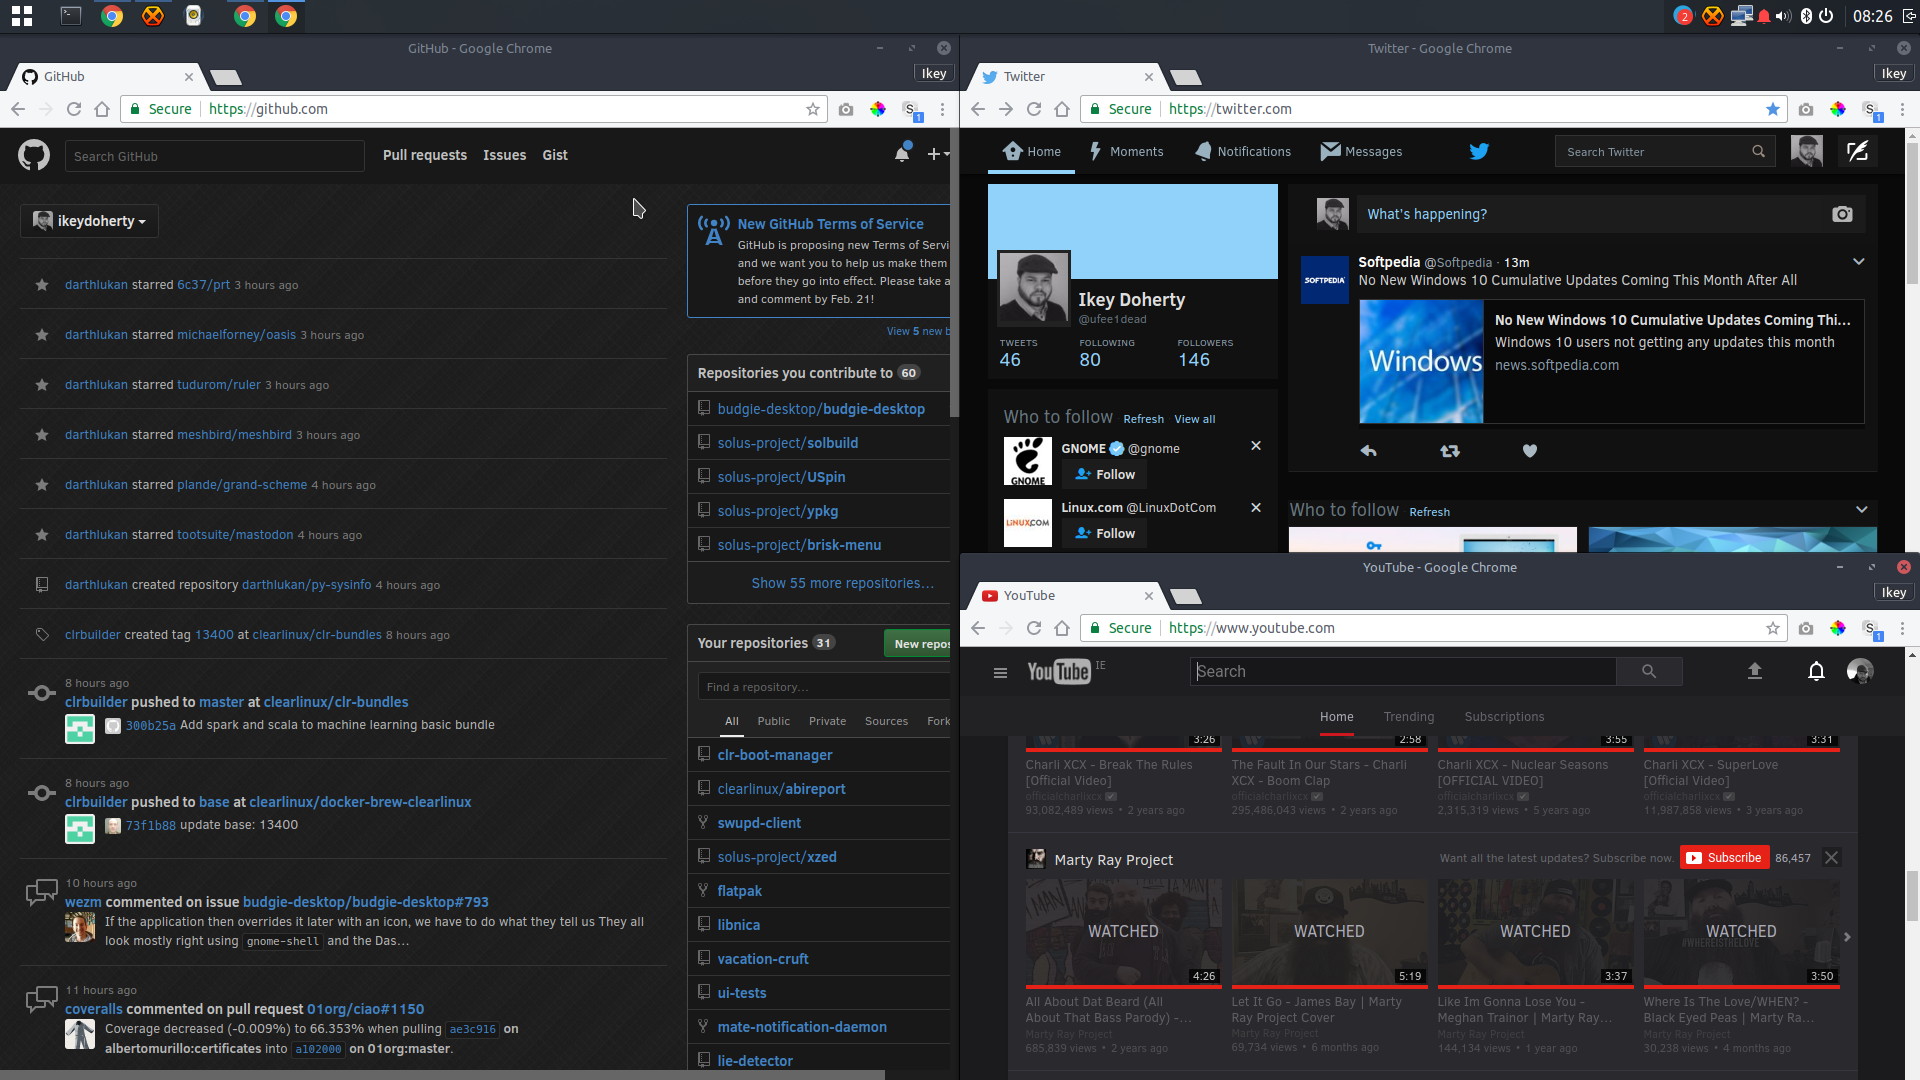Open Twitter Moments tab
The image size is (1920, 1080).
[x=1125, y=152]
